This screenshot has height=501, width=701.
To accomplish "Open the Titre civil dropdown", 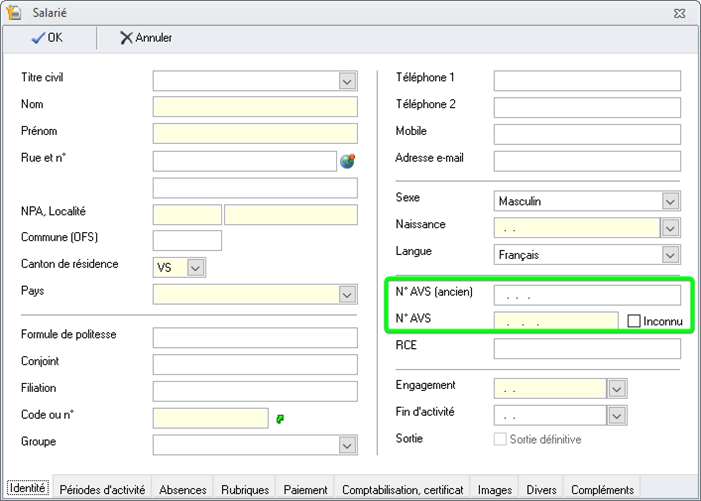I will (347, 81).
